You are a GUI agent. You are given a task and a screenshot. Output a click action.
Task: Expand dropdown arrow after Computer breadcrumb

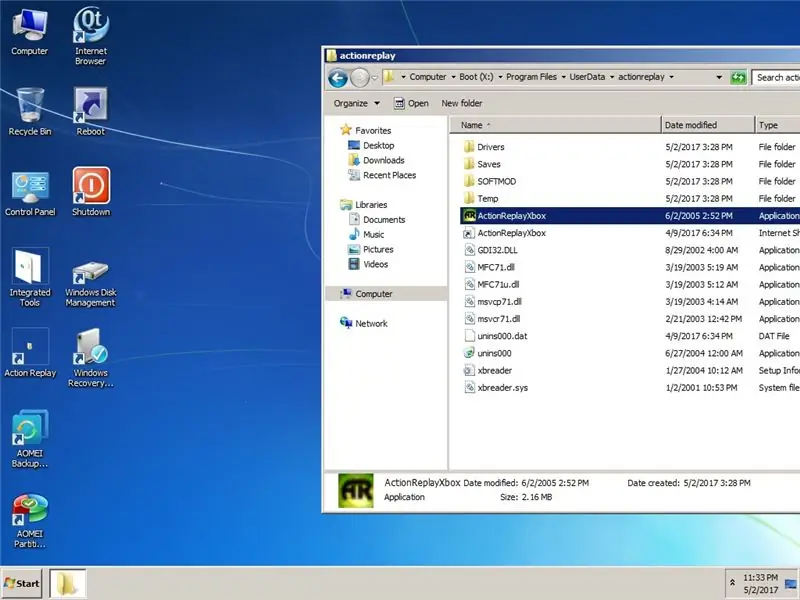453,77
